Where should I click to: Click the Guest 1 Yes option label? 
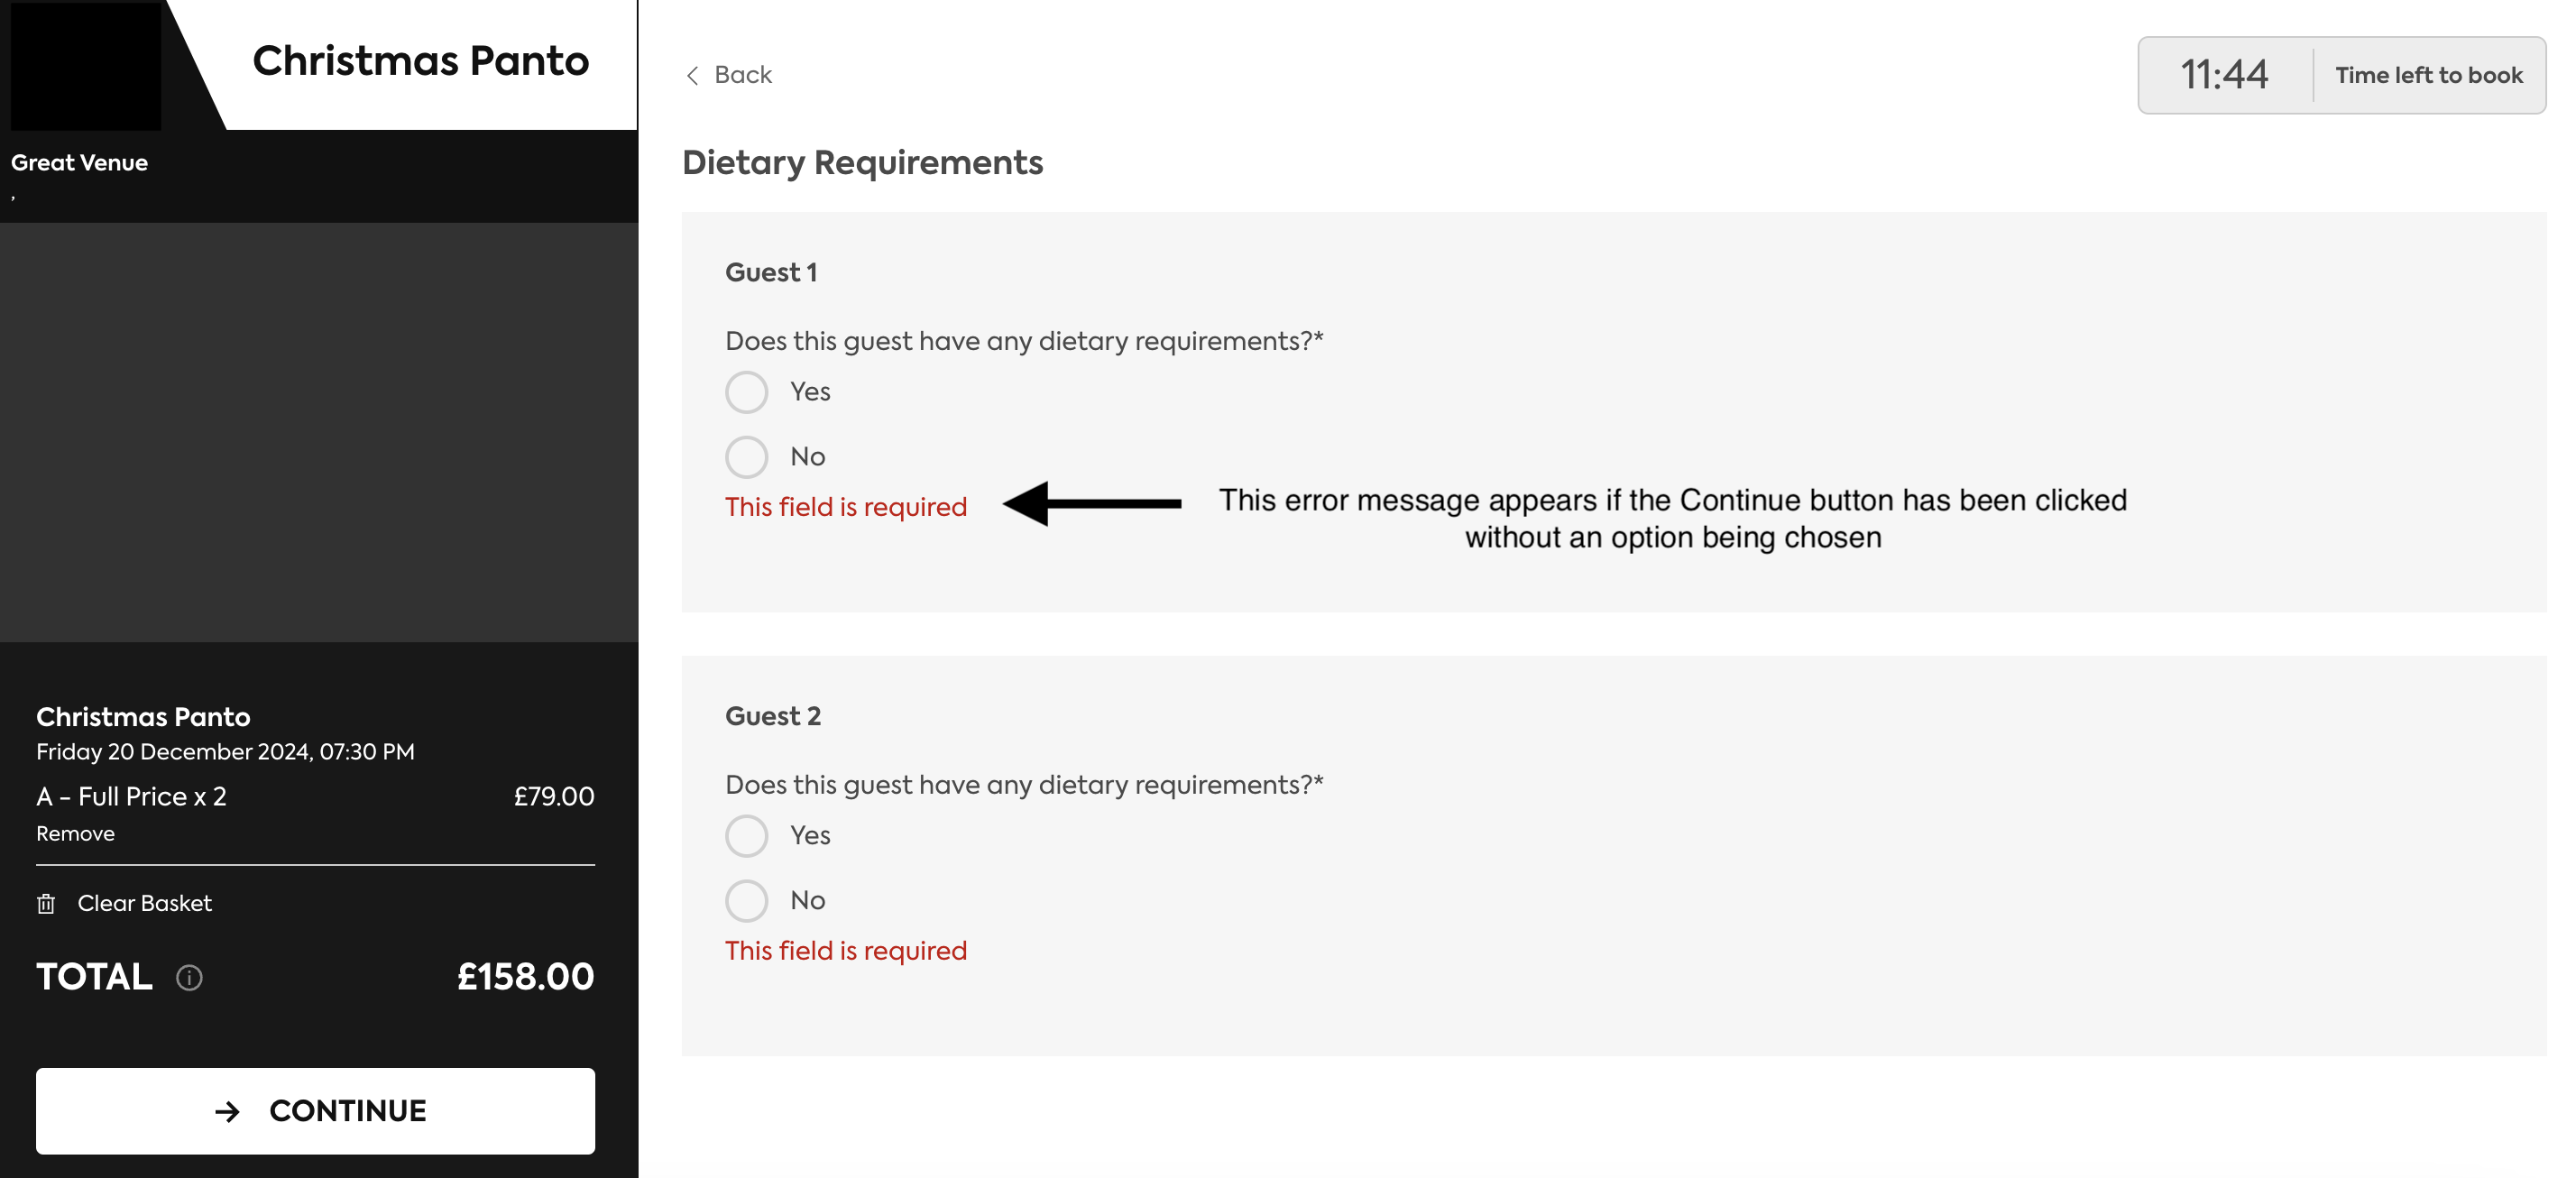[x=810, y=392]
